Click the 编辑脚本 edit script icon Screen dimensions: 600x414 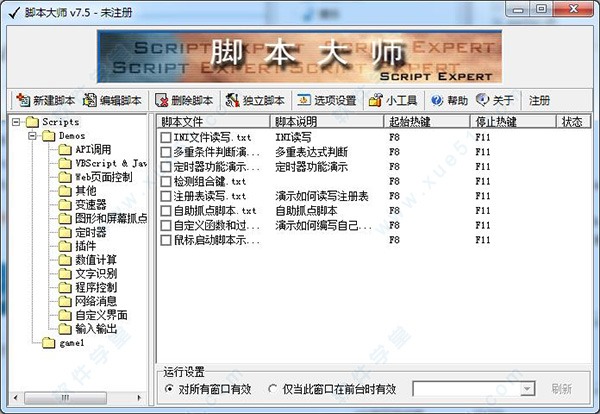tap(90, 100)
